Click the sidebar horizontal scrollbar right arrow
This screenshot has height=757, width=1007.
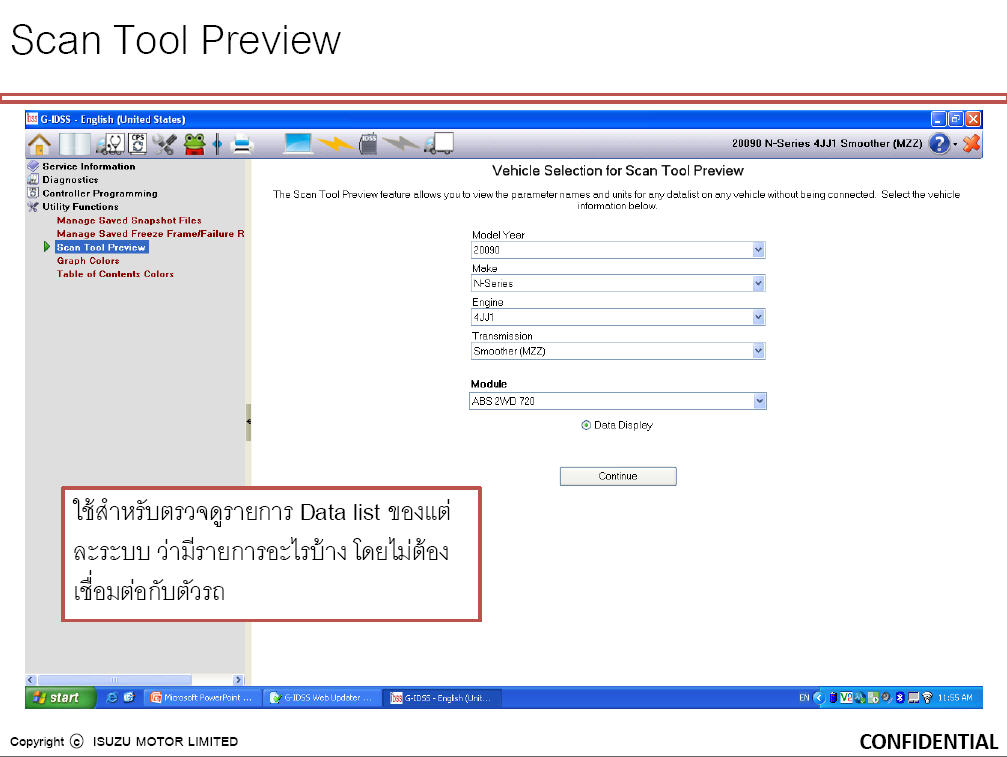click(238, 679)
